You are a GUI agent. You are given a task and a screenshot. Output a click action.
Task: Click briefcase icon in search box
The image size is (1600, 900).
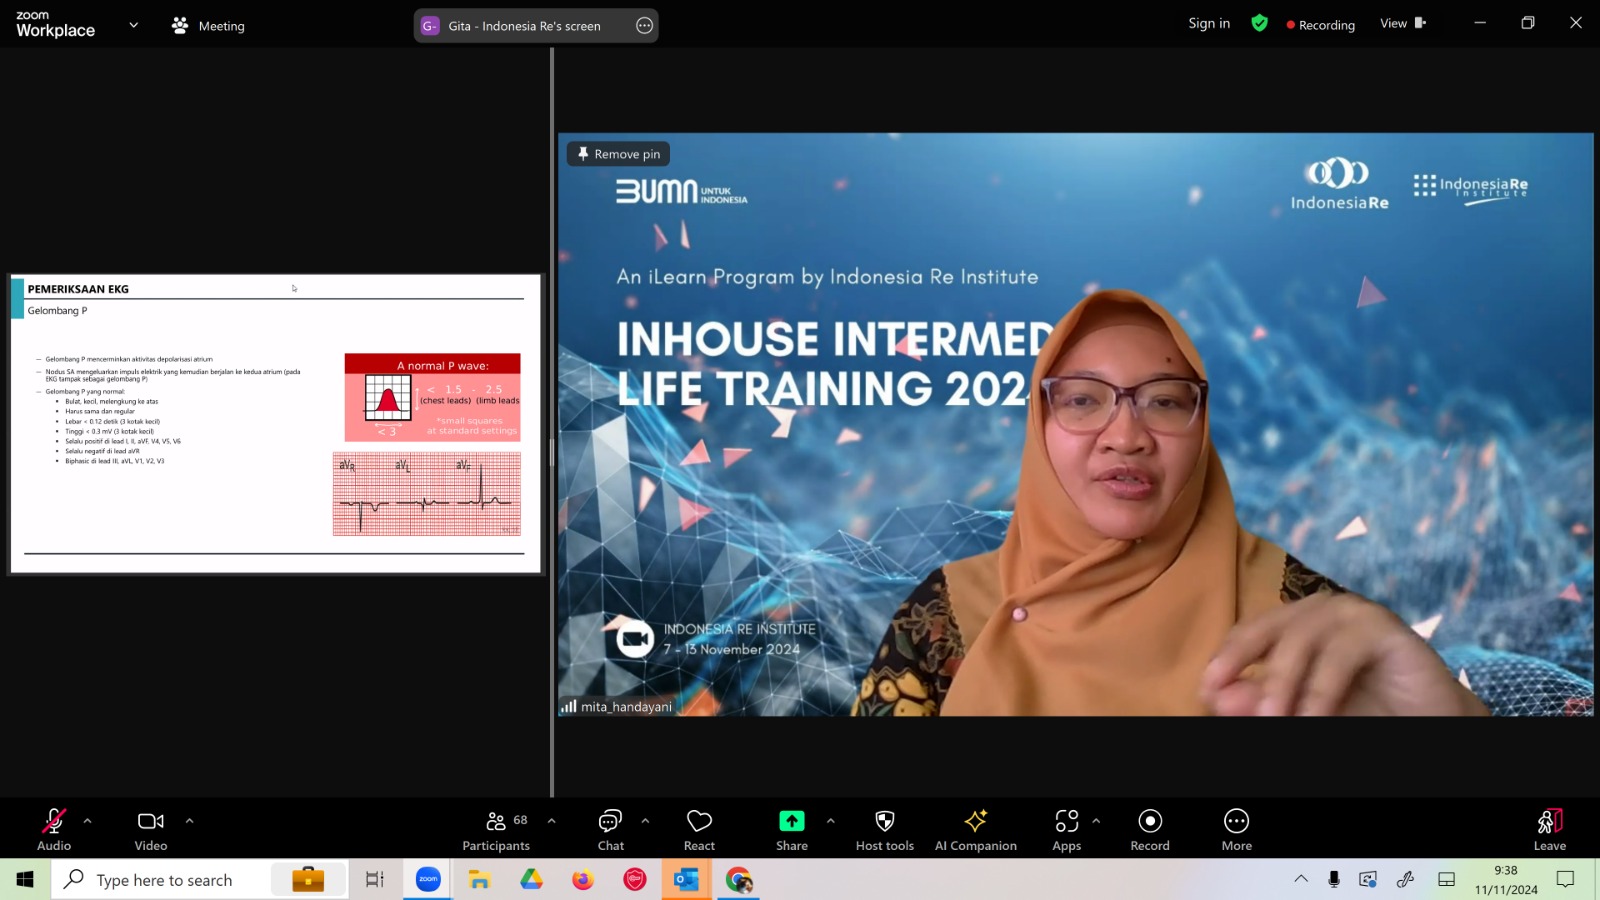[x=308, y=879]
